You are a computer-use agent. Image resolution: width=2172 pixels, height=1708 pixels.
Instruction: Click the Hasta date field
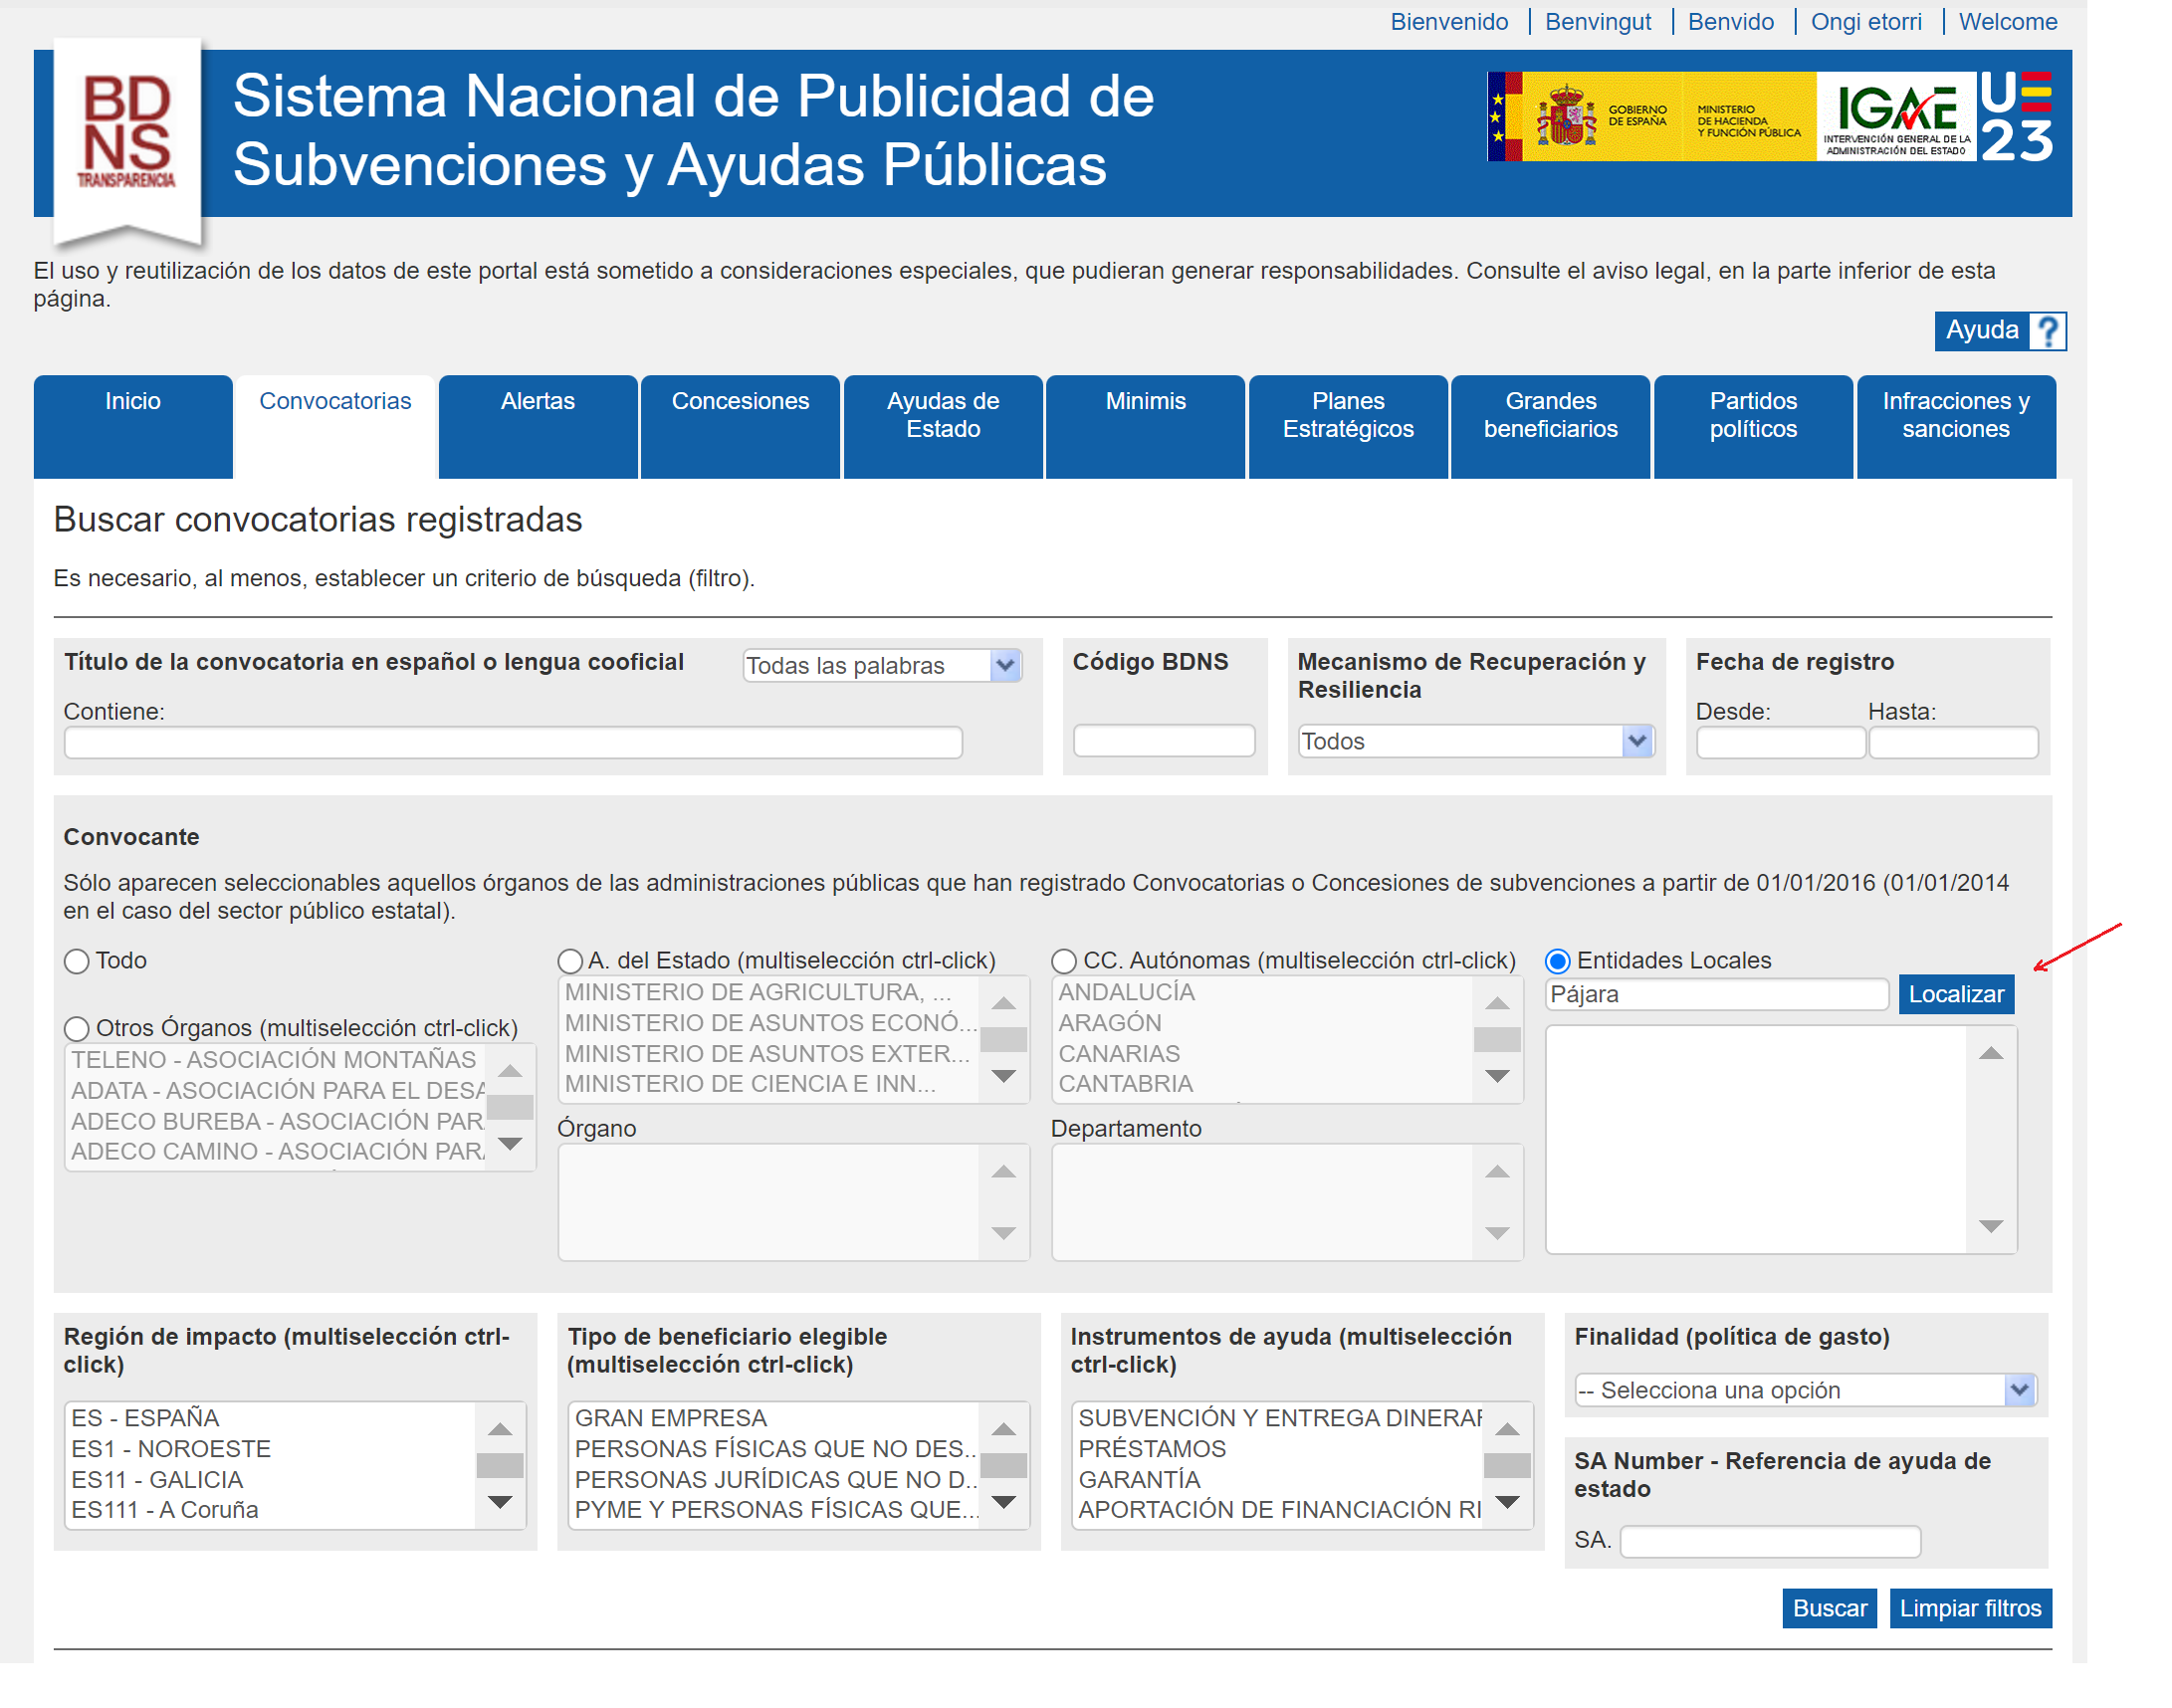[1953, 743]
